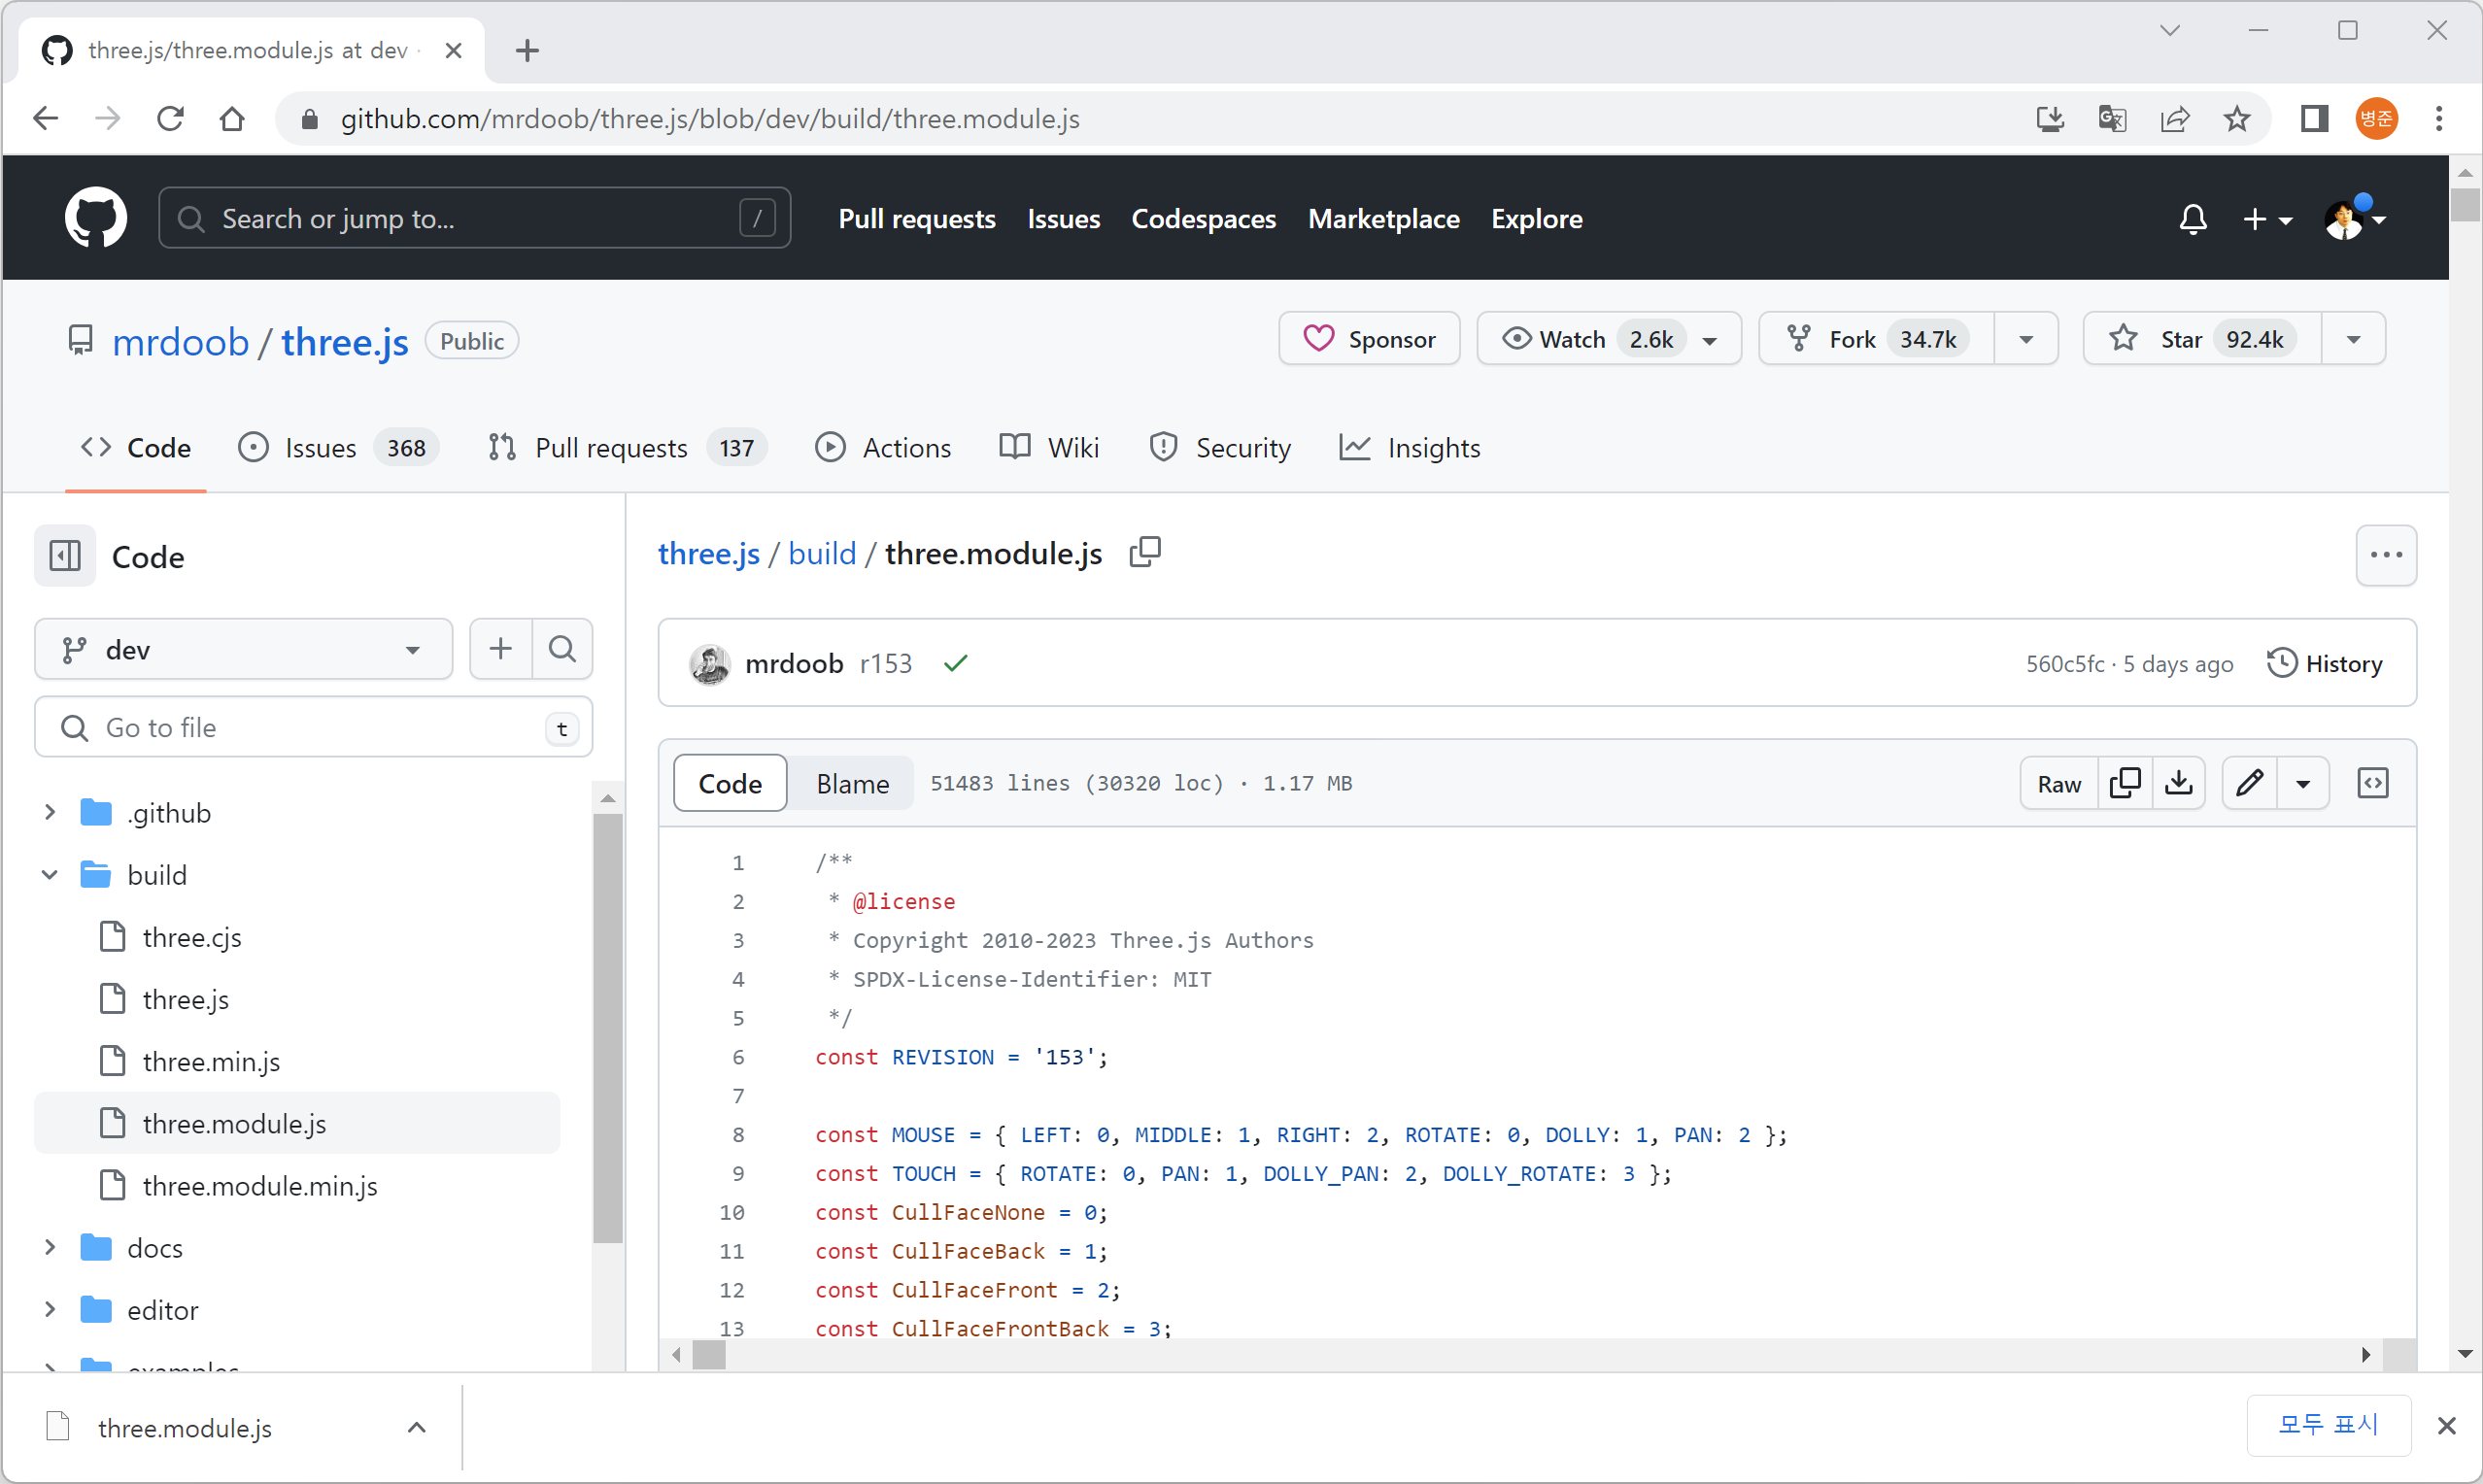The image size is (2483, 1484).
Task: Open the Watch options dropdown
Action: click(1710, 340)
